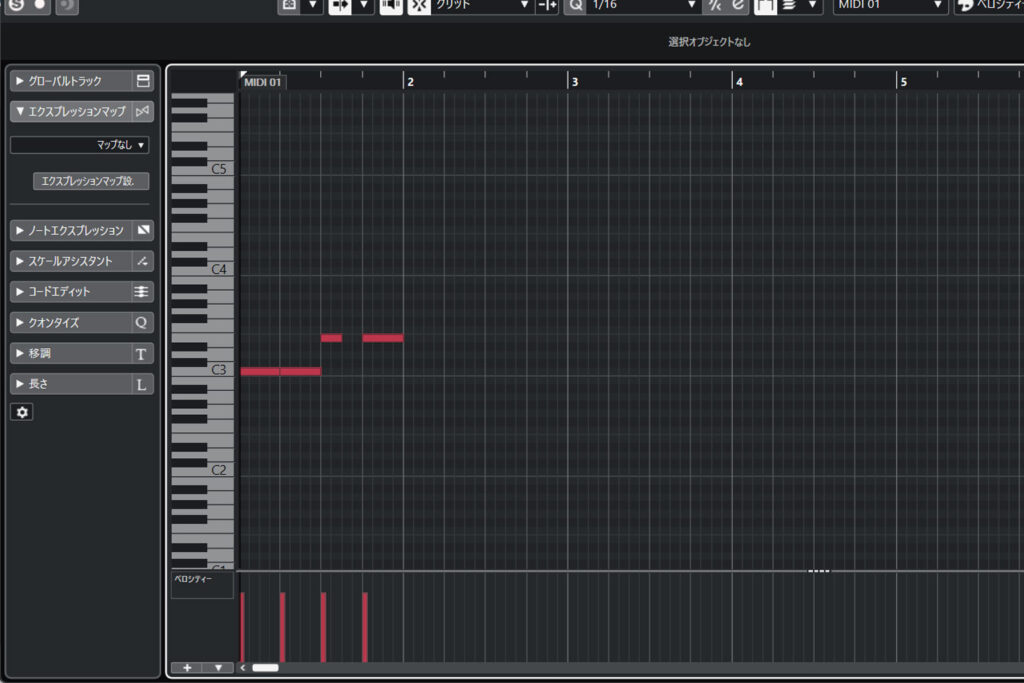Click the Q quantize icon in toolbar

[x=576, y=6]
